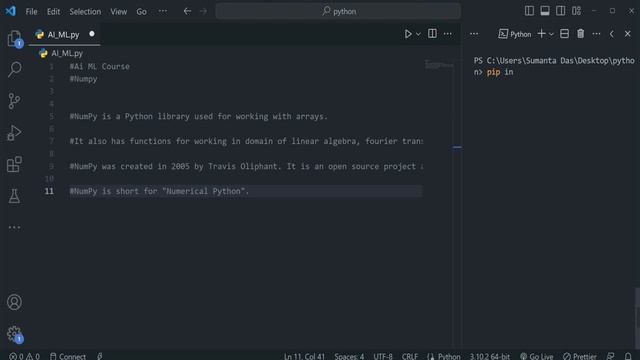Click the 'pip in' terminal command line
Screen dimensions: 640x360
[x=500, y=72]
